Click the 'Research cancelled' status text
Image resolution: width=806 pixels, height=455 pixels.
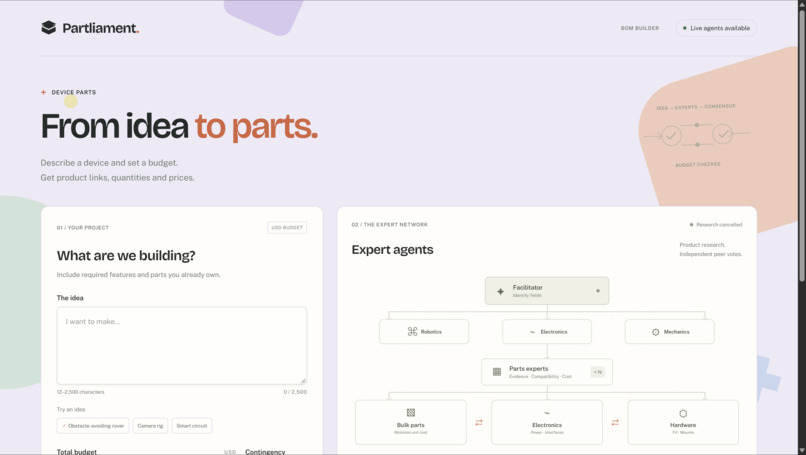pos(719,225)
